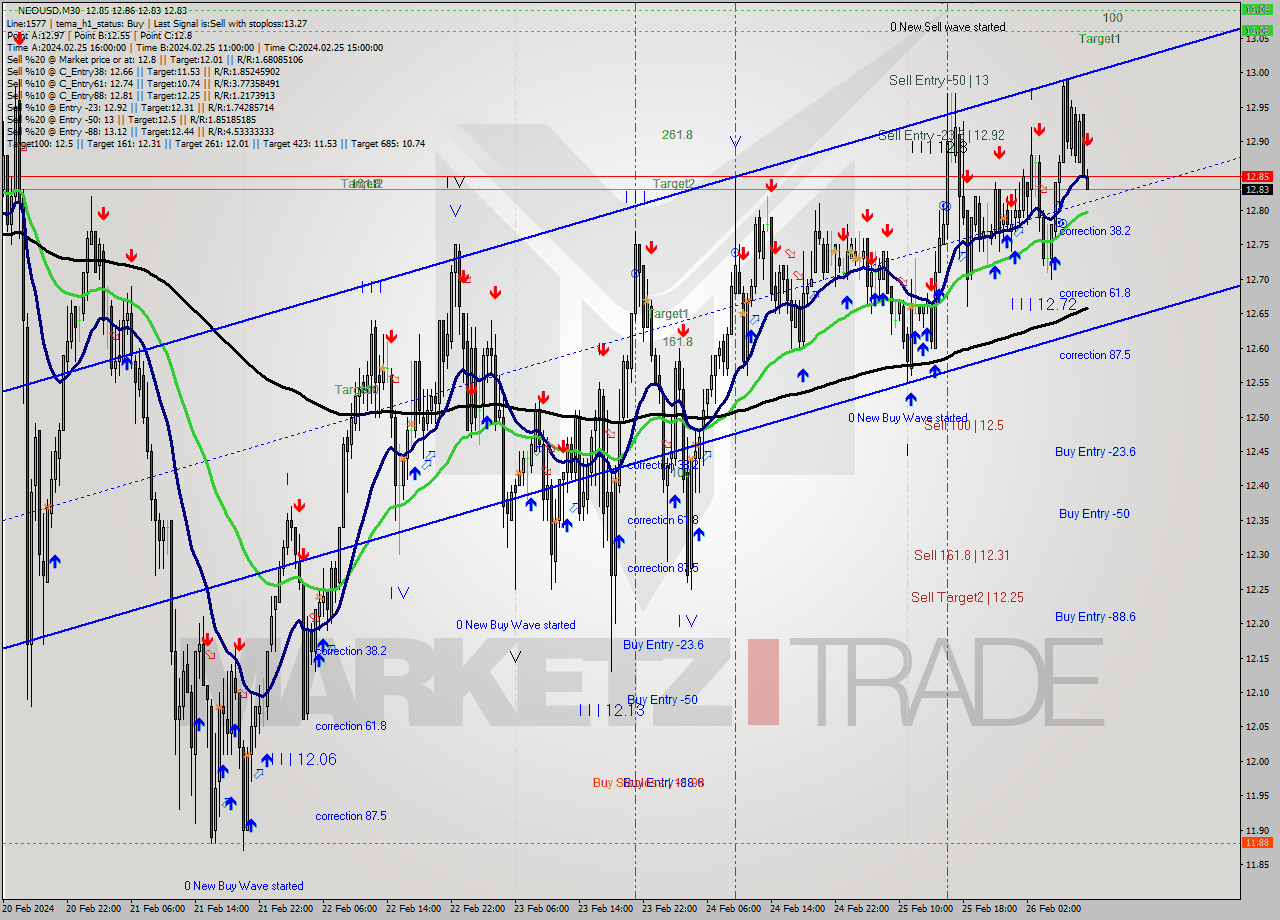The image size is (1280, 920).
Task: Select the 'III 12.13' wave label
Action: coord(612,709)
